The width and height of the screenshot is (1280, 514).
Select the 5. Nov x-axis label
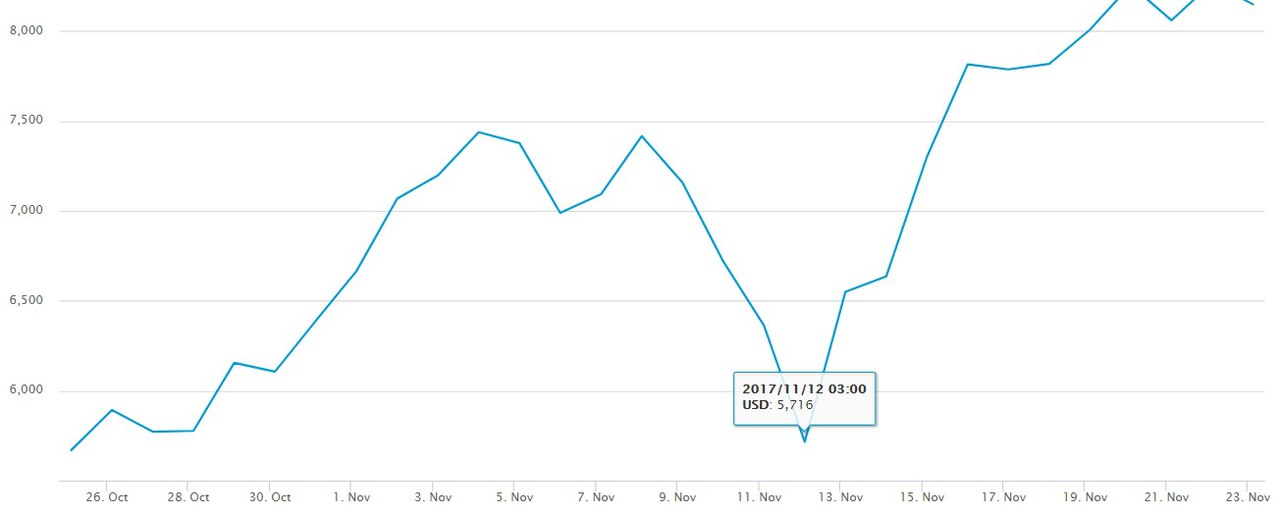pos(514,497)
